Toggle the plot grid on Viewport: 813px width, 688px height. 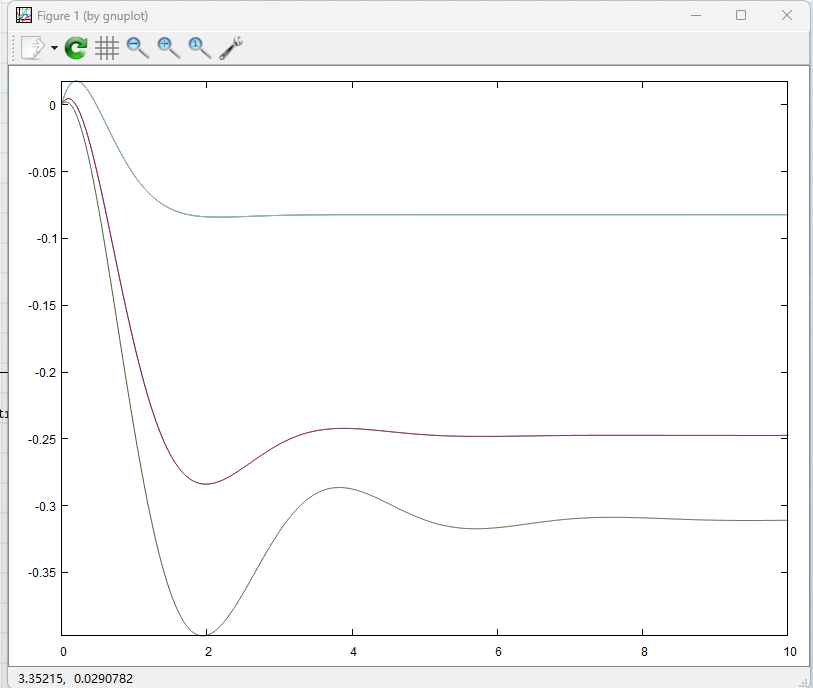107,47
